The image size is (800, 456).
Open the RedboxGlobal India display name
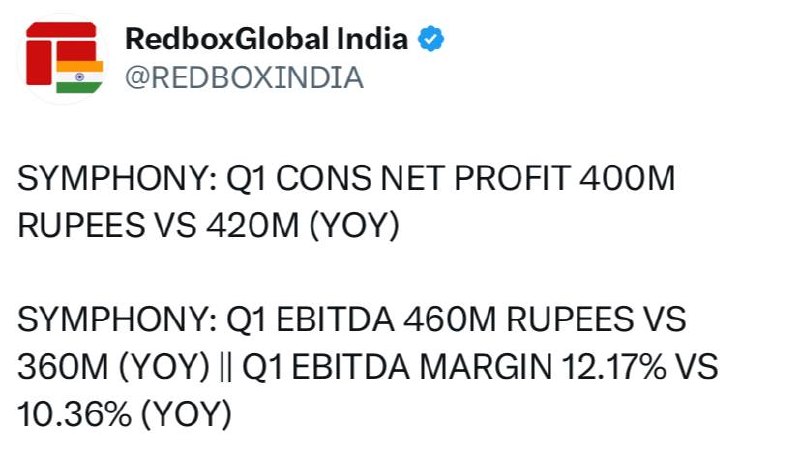266,39
